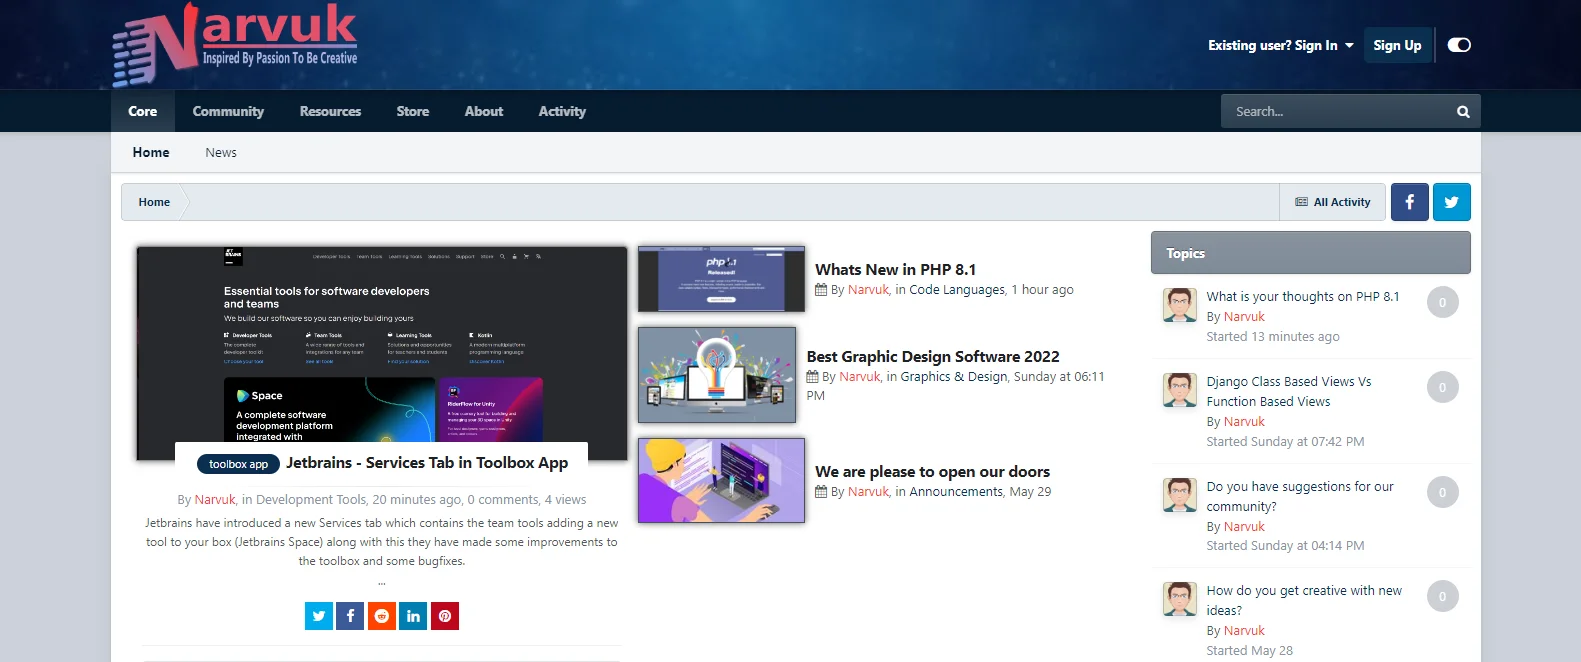Open the open our doors article thumbnail
This screenshot has width=1581, height=662.
pos(721,480)
